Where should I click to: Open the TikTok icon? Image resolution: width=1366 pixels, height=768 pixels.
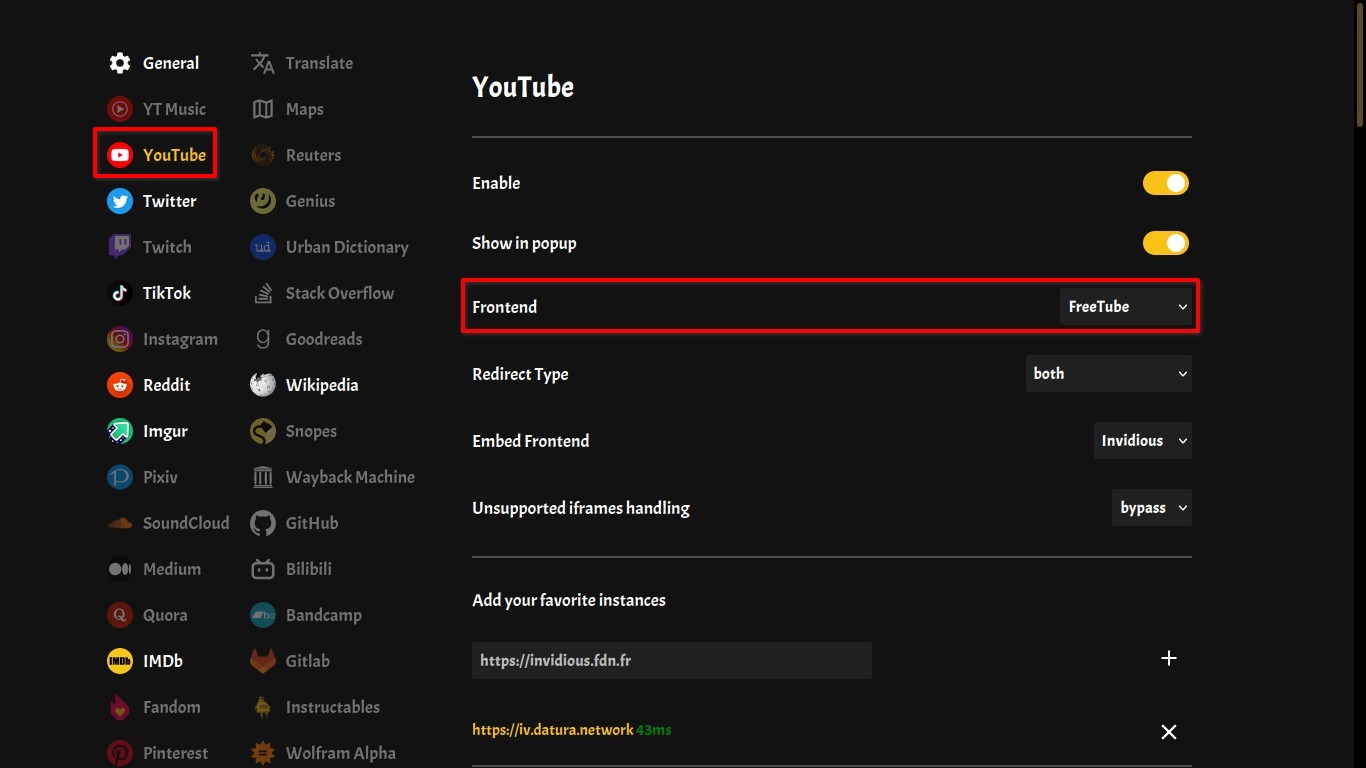120,293
